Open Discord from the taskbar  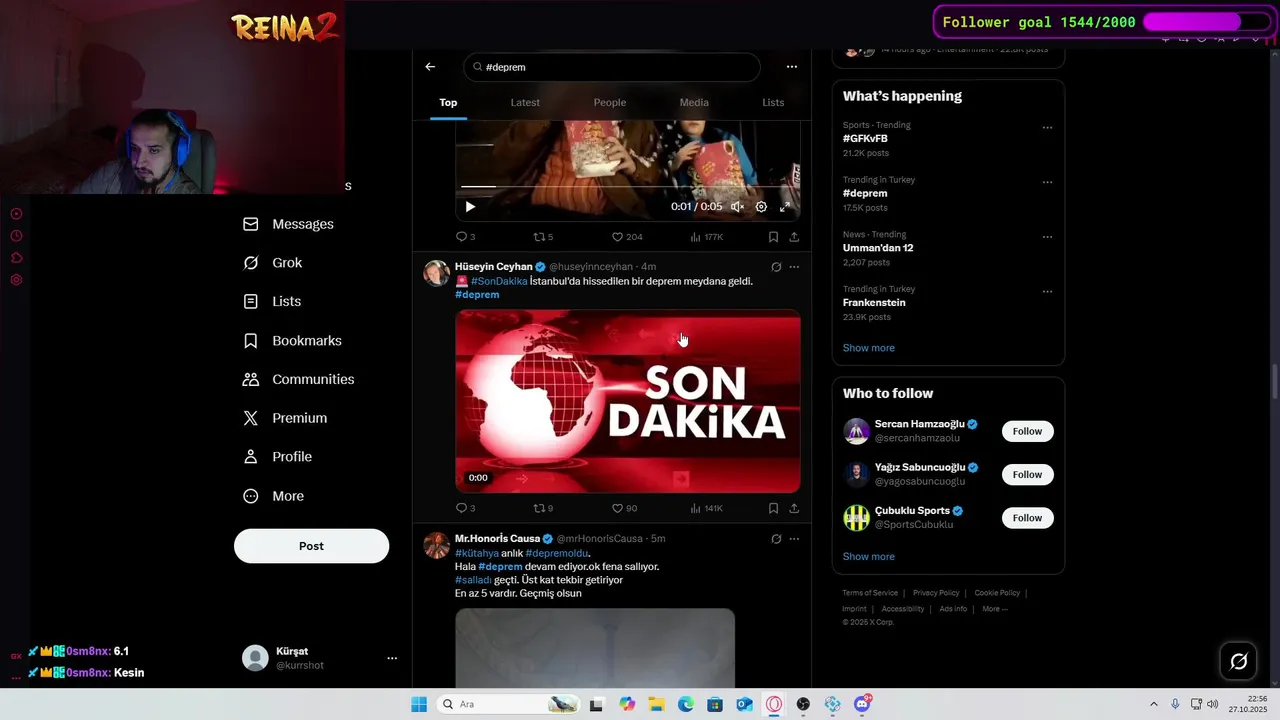click(x=862, y=704)
